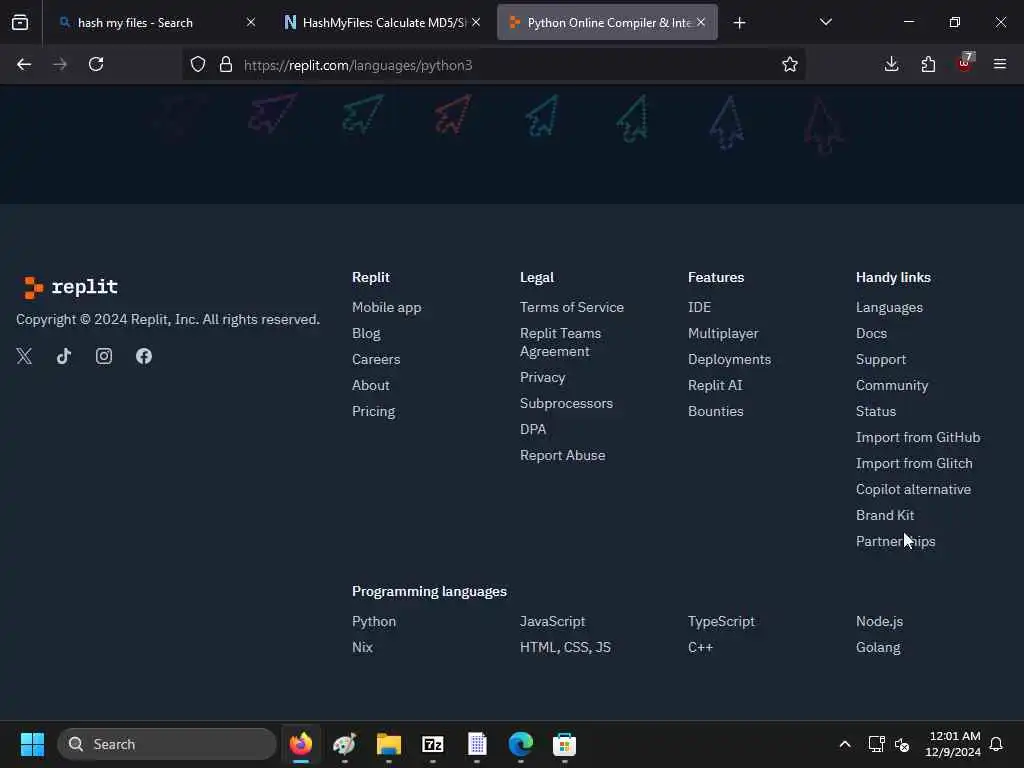The image size is (1024, 768).
Task: Reload the page with the refresh icon
Action: 96,64
